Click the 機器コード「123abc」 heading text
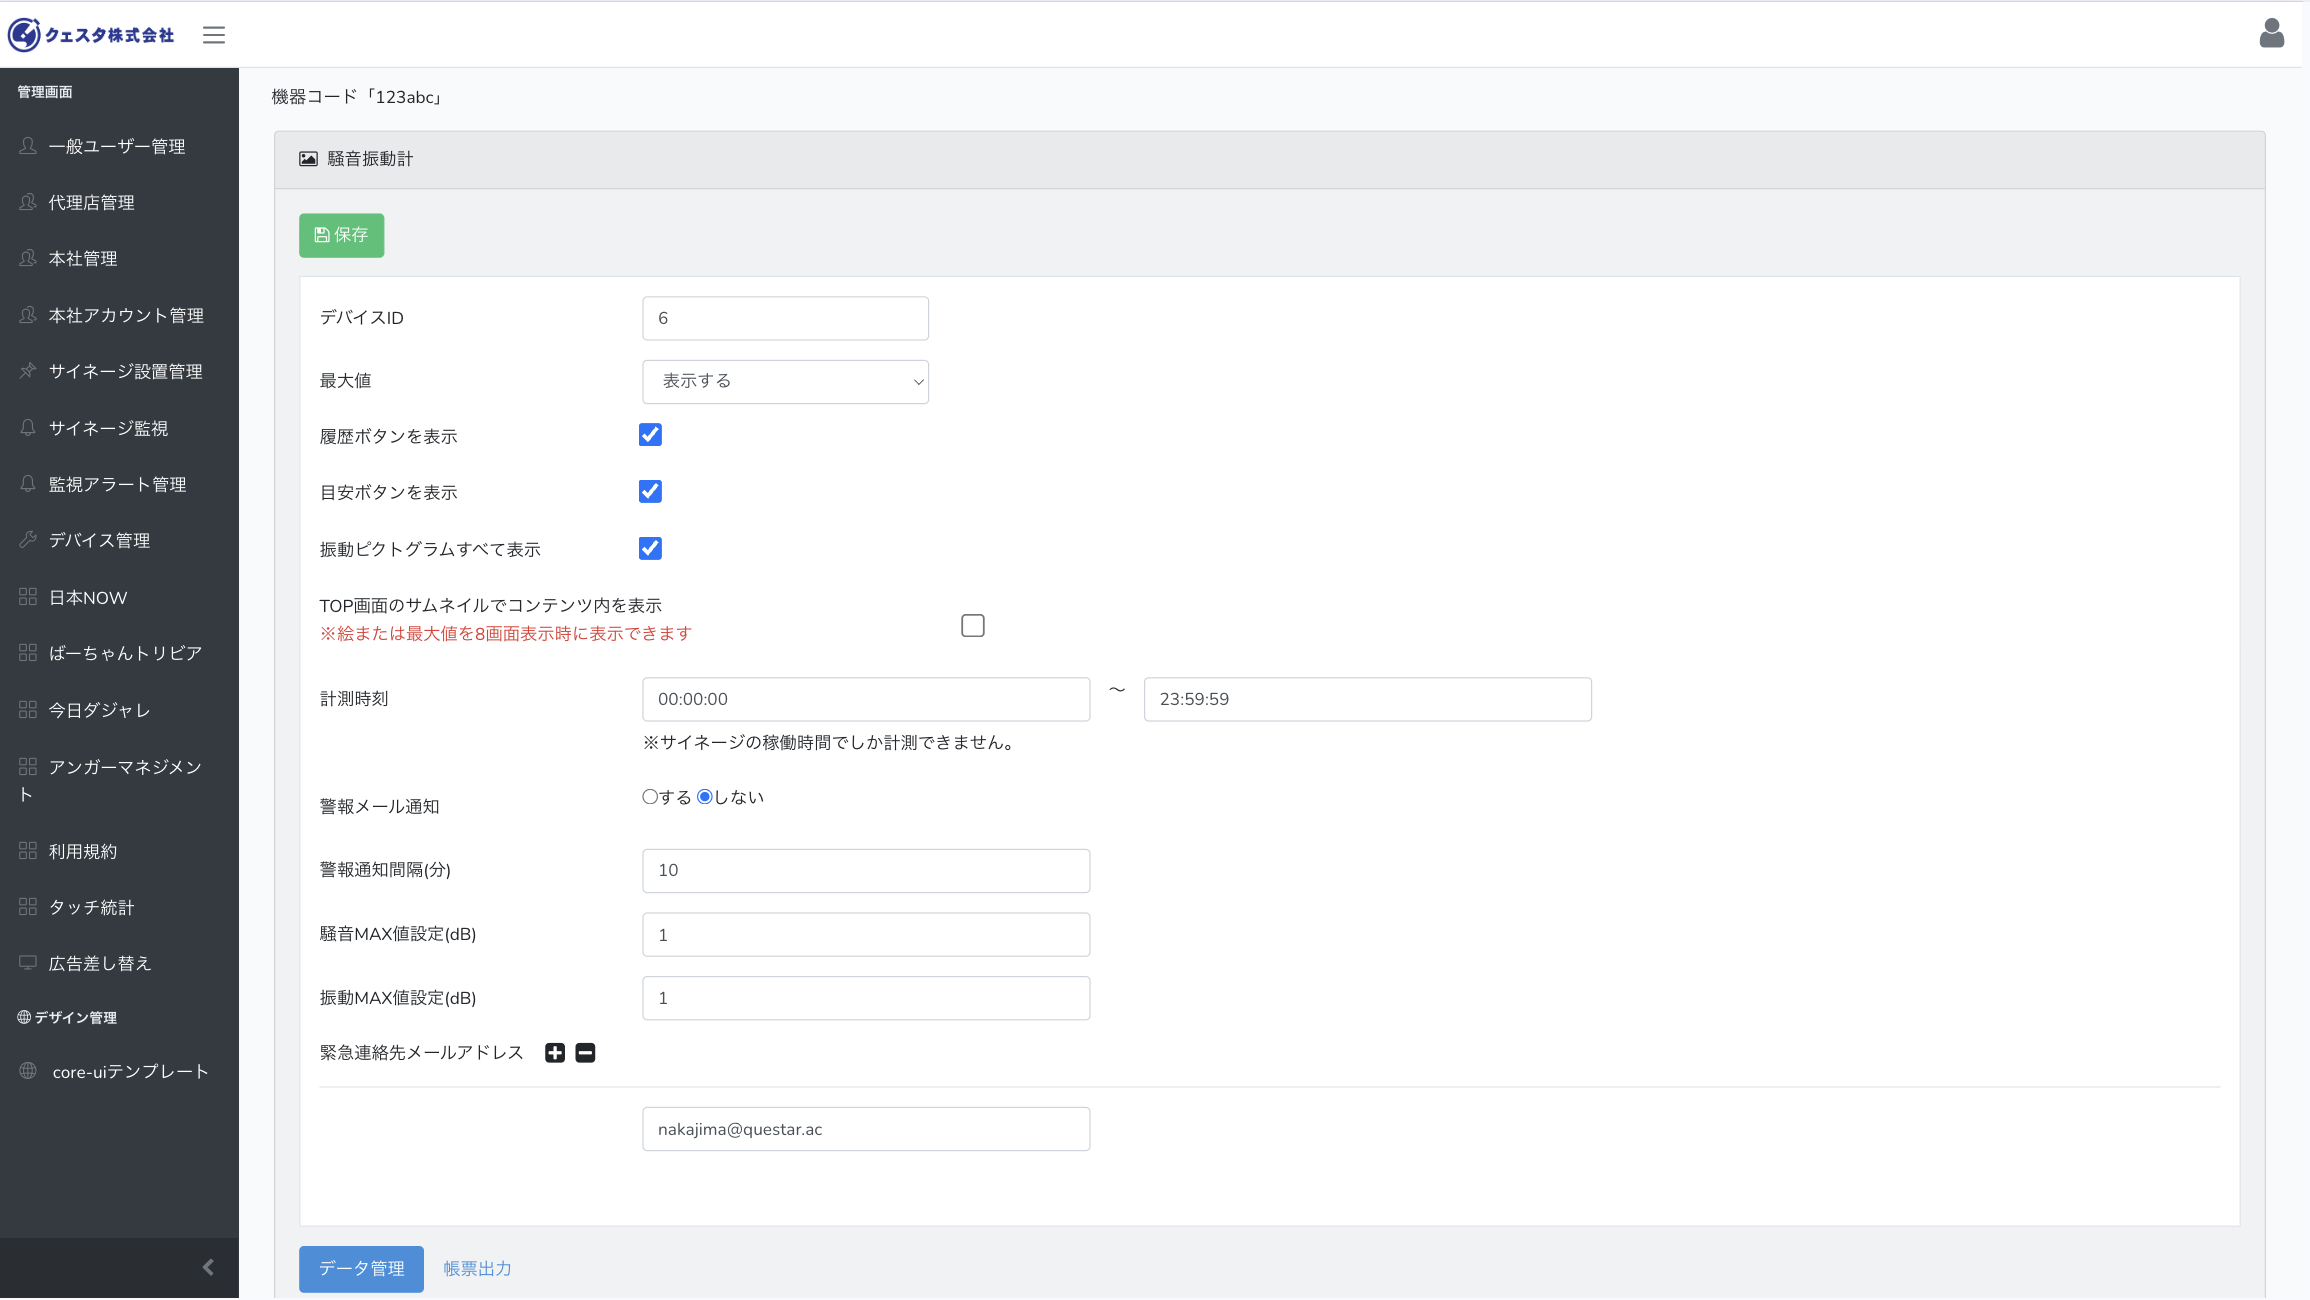The width and height of the screenshot is (2310, 1300). 356,97
